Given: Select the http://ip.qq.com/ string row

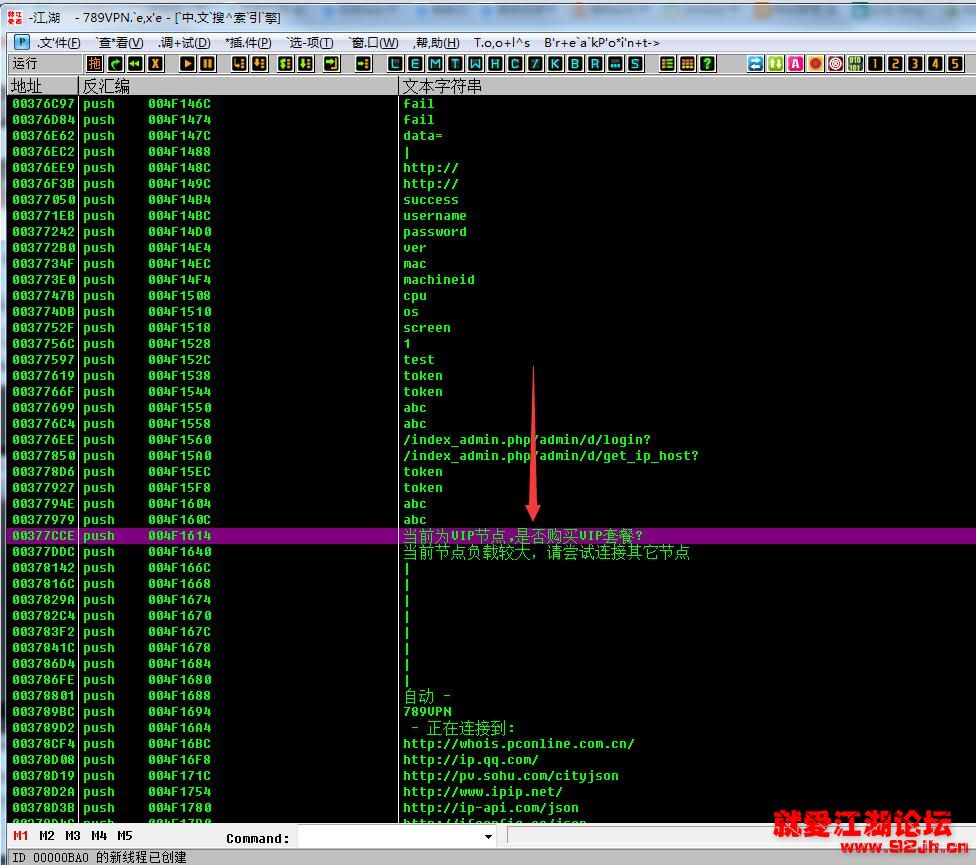Looking at the screenshot, I should [492, 759].
